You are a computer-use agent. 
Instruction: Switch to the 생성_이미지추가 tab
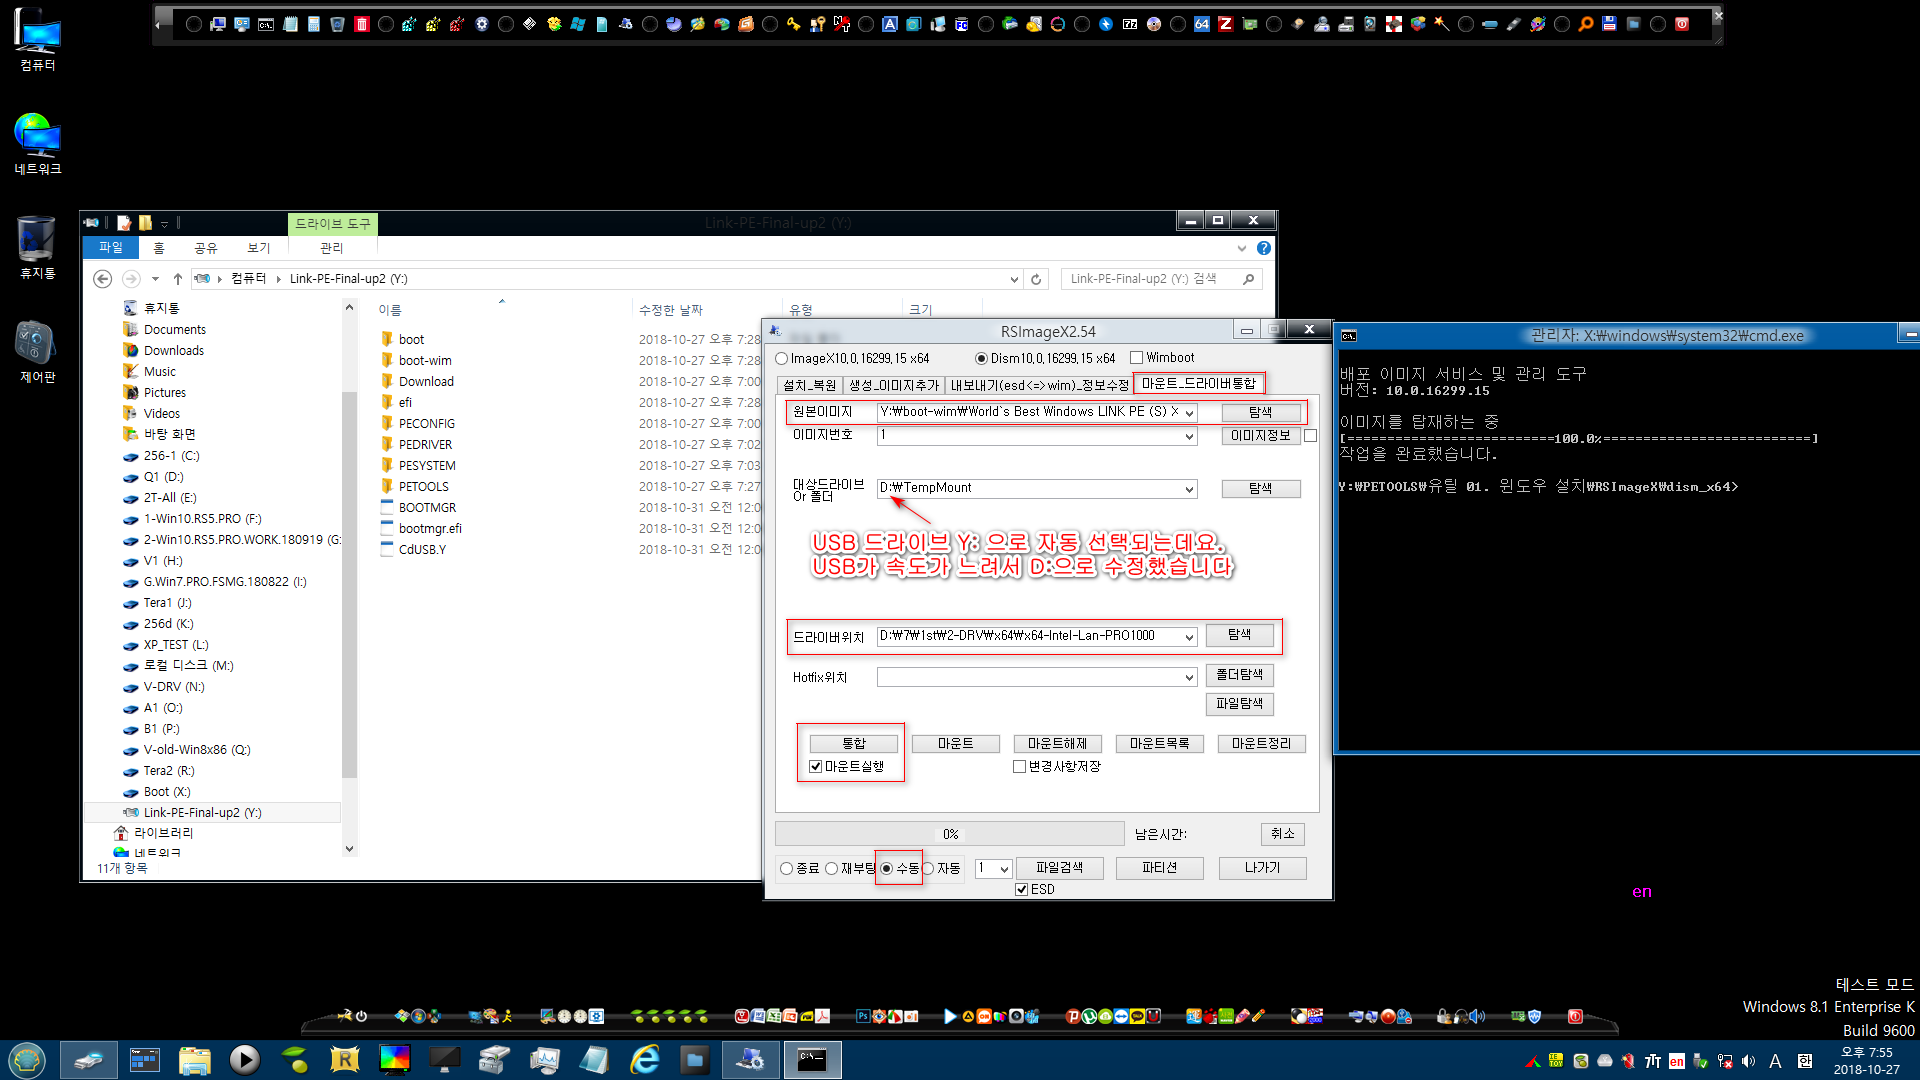coord(894,385)
